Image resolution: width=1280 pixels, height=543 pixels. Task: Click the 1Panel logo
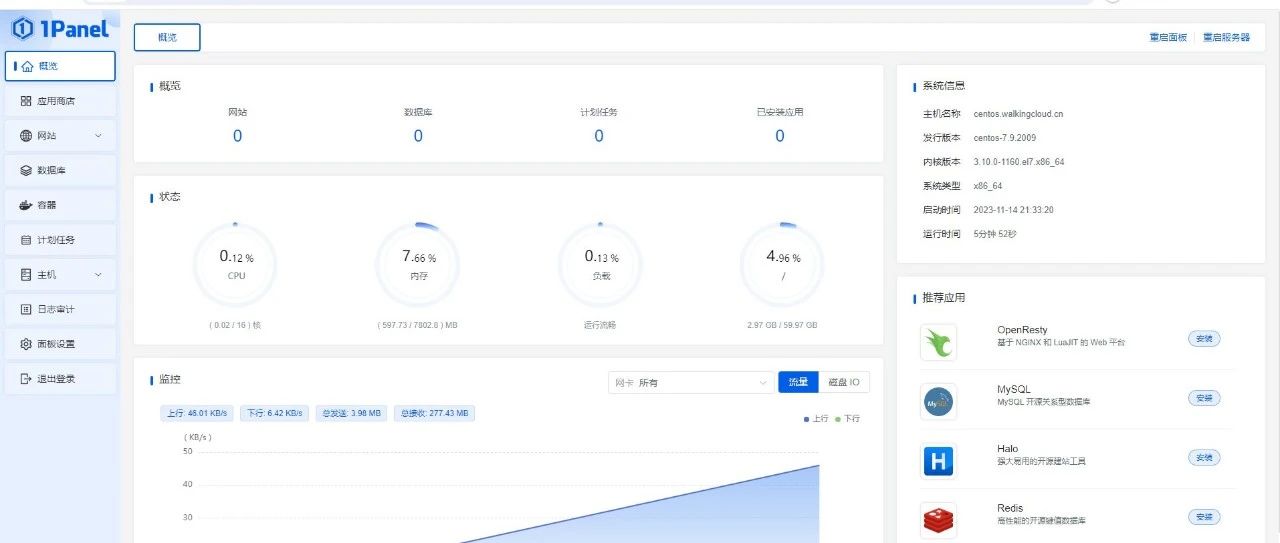point(60,28)
